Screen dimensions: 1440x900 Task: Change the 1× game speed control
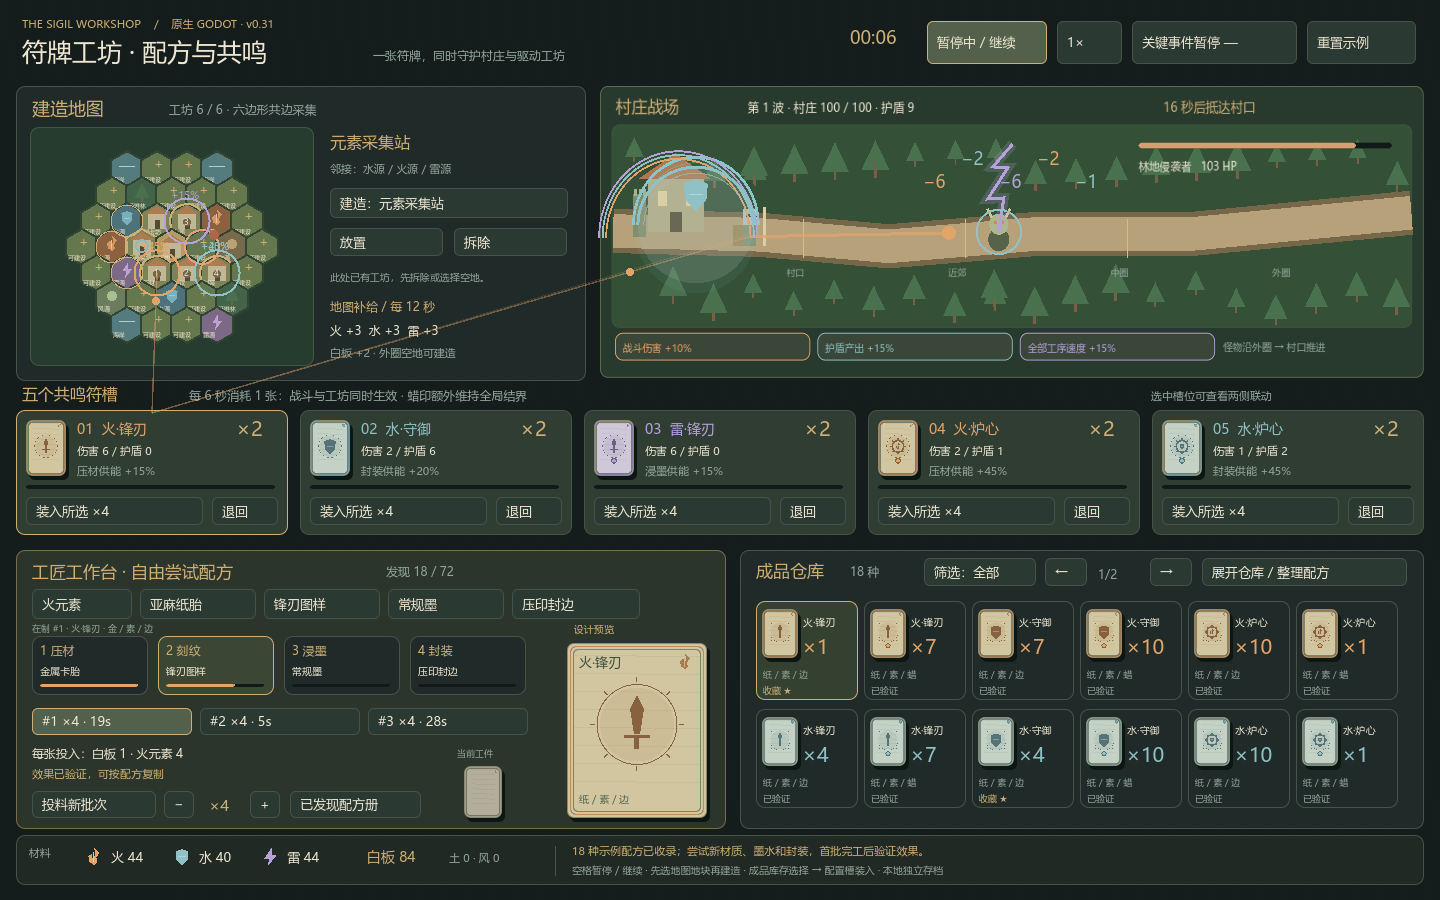pos(1089,43)
